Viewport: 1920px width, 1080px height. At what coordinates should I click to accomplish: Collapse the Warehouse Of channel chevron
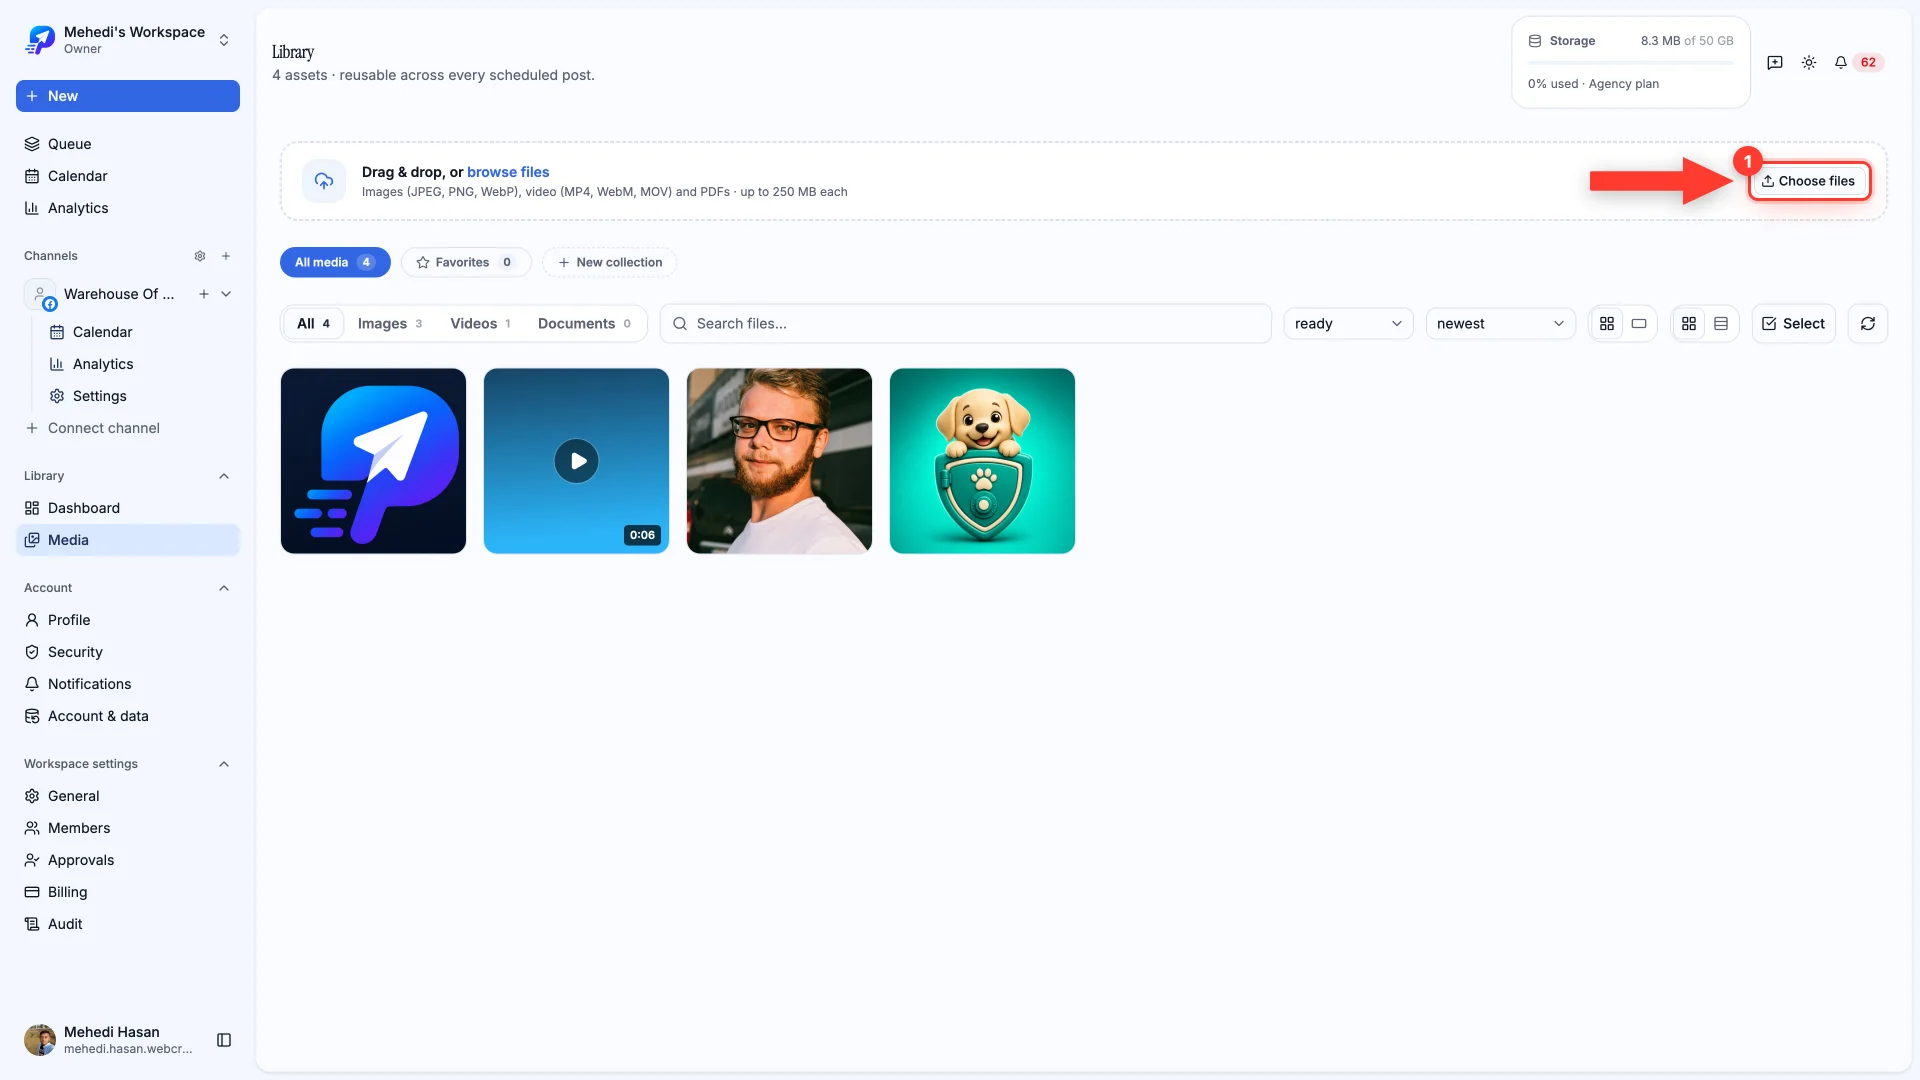coord(226,294)
